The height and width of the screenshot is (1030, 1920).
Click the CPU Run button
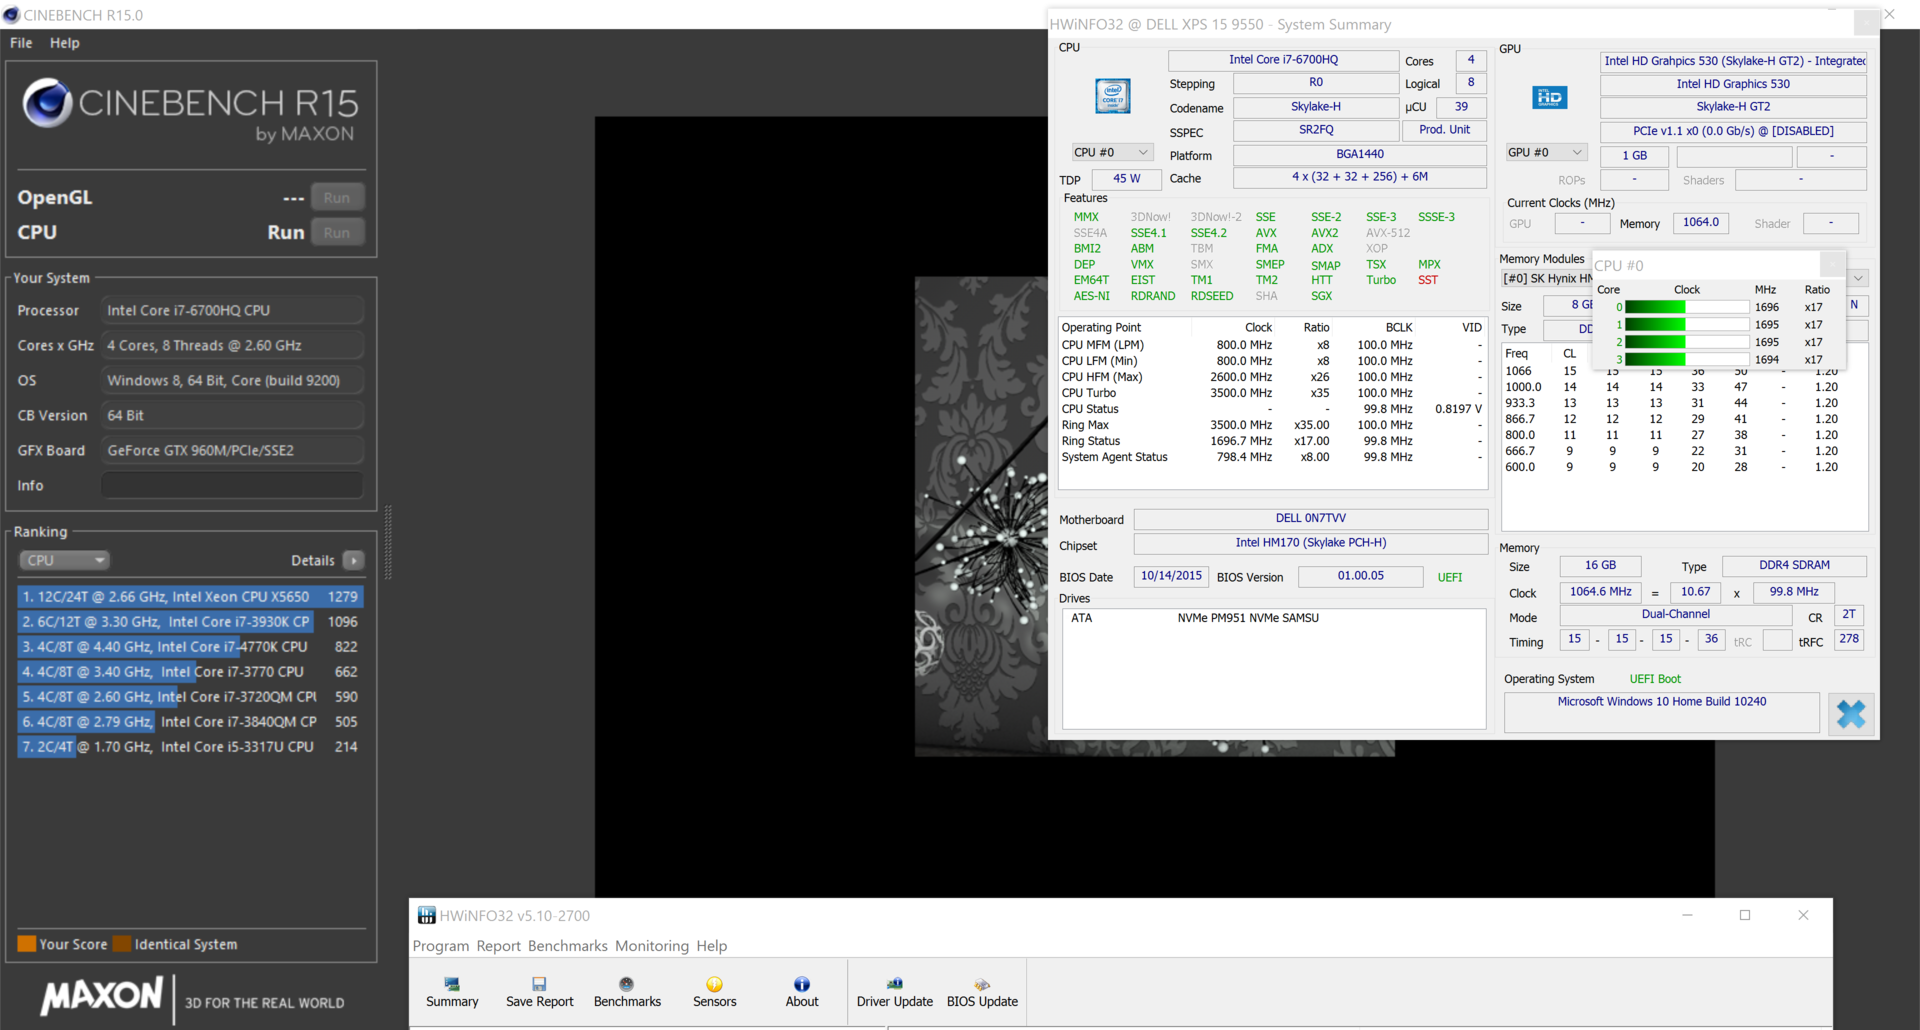pos(337,232)
